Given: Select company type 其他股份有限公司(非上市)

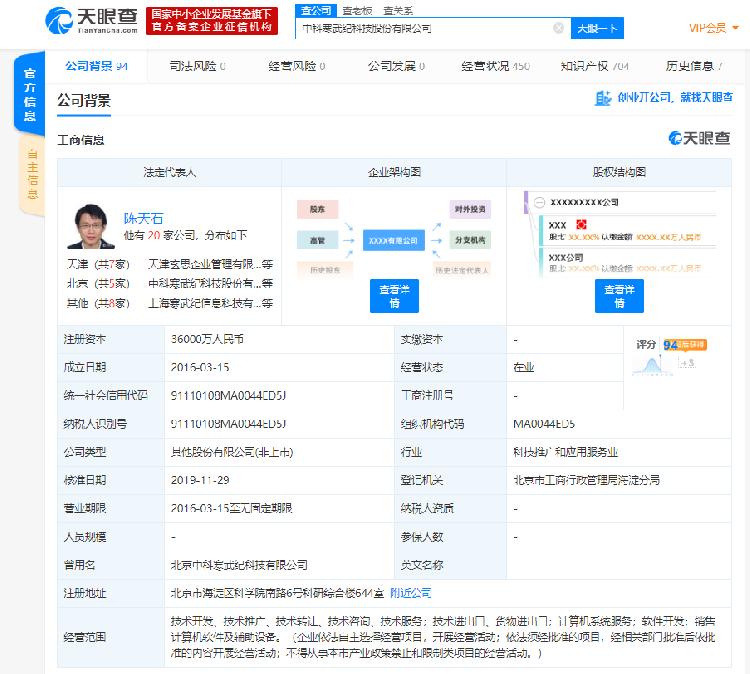Looking at the screenshot, I should coord(232,452).
